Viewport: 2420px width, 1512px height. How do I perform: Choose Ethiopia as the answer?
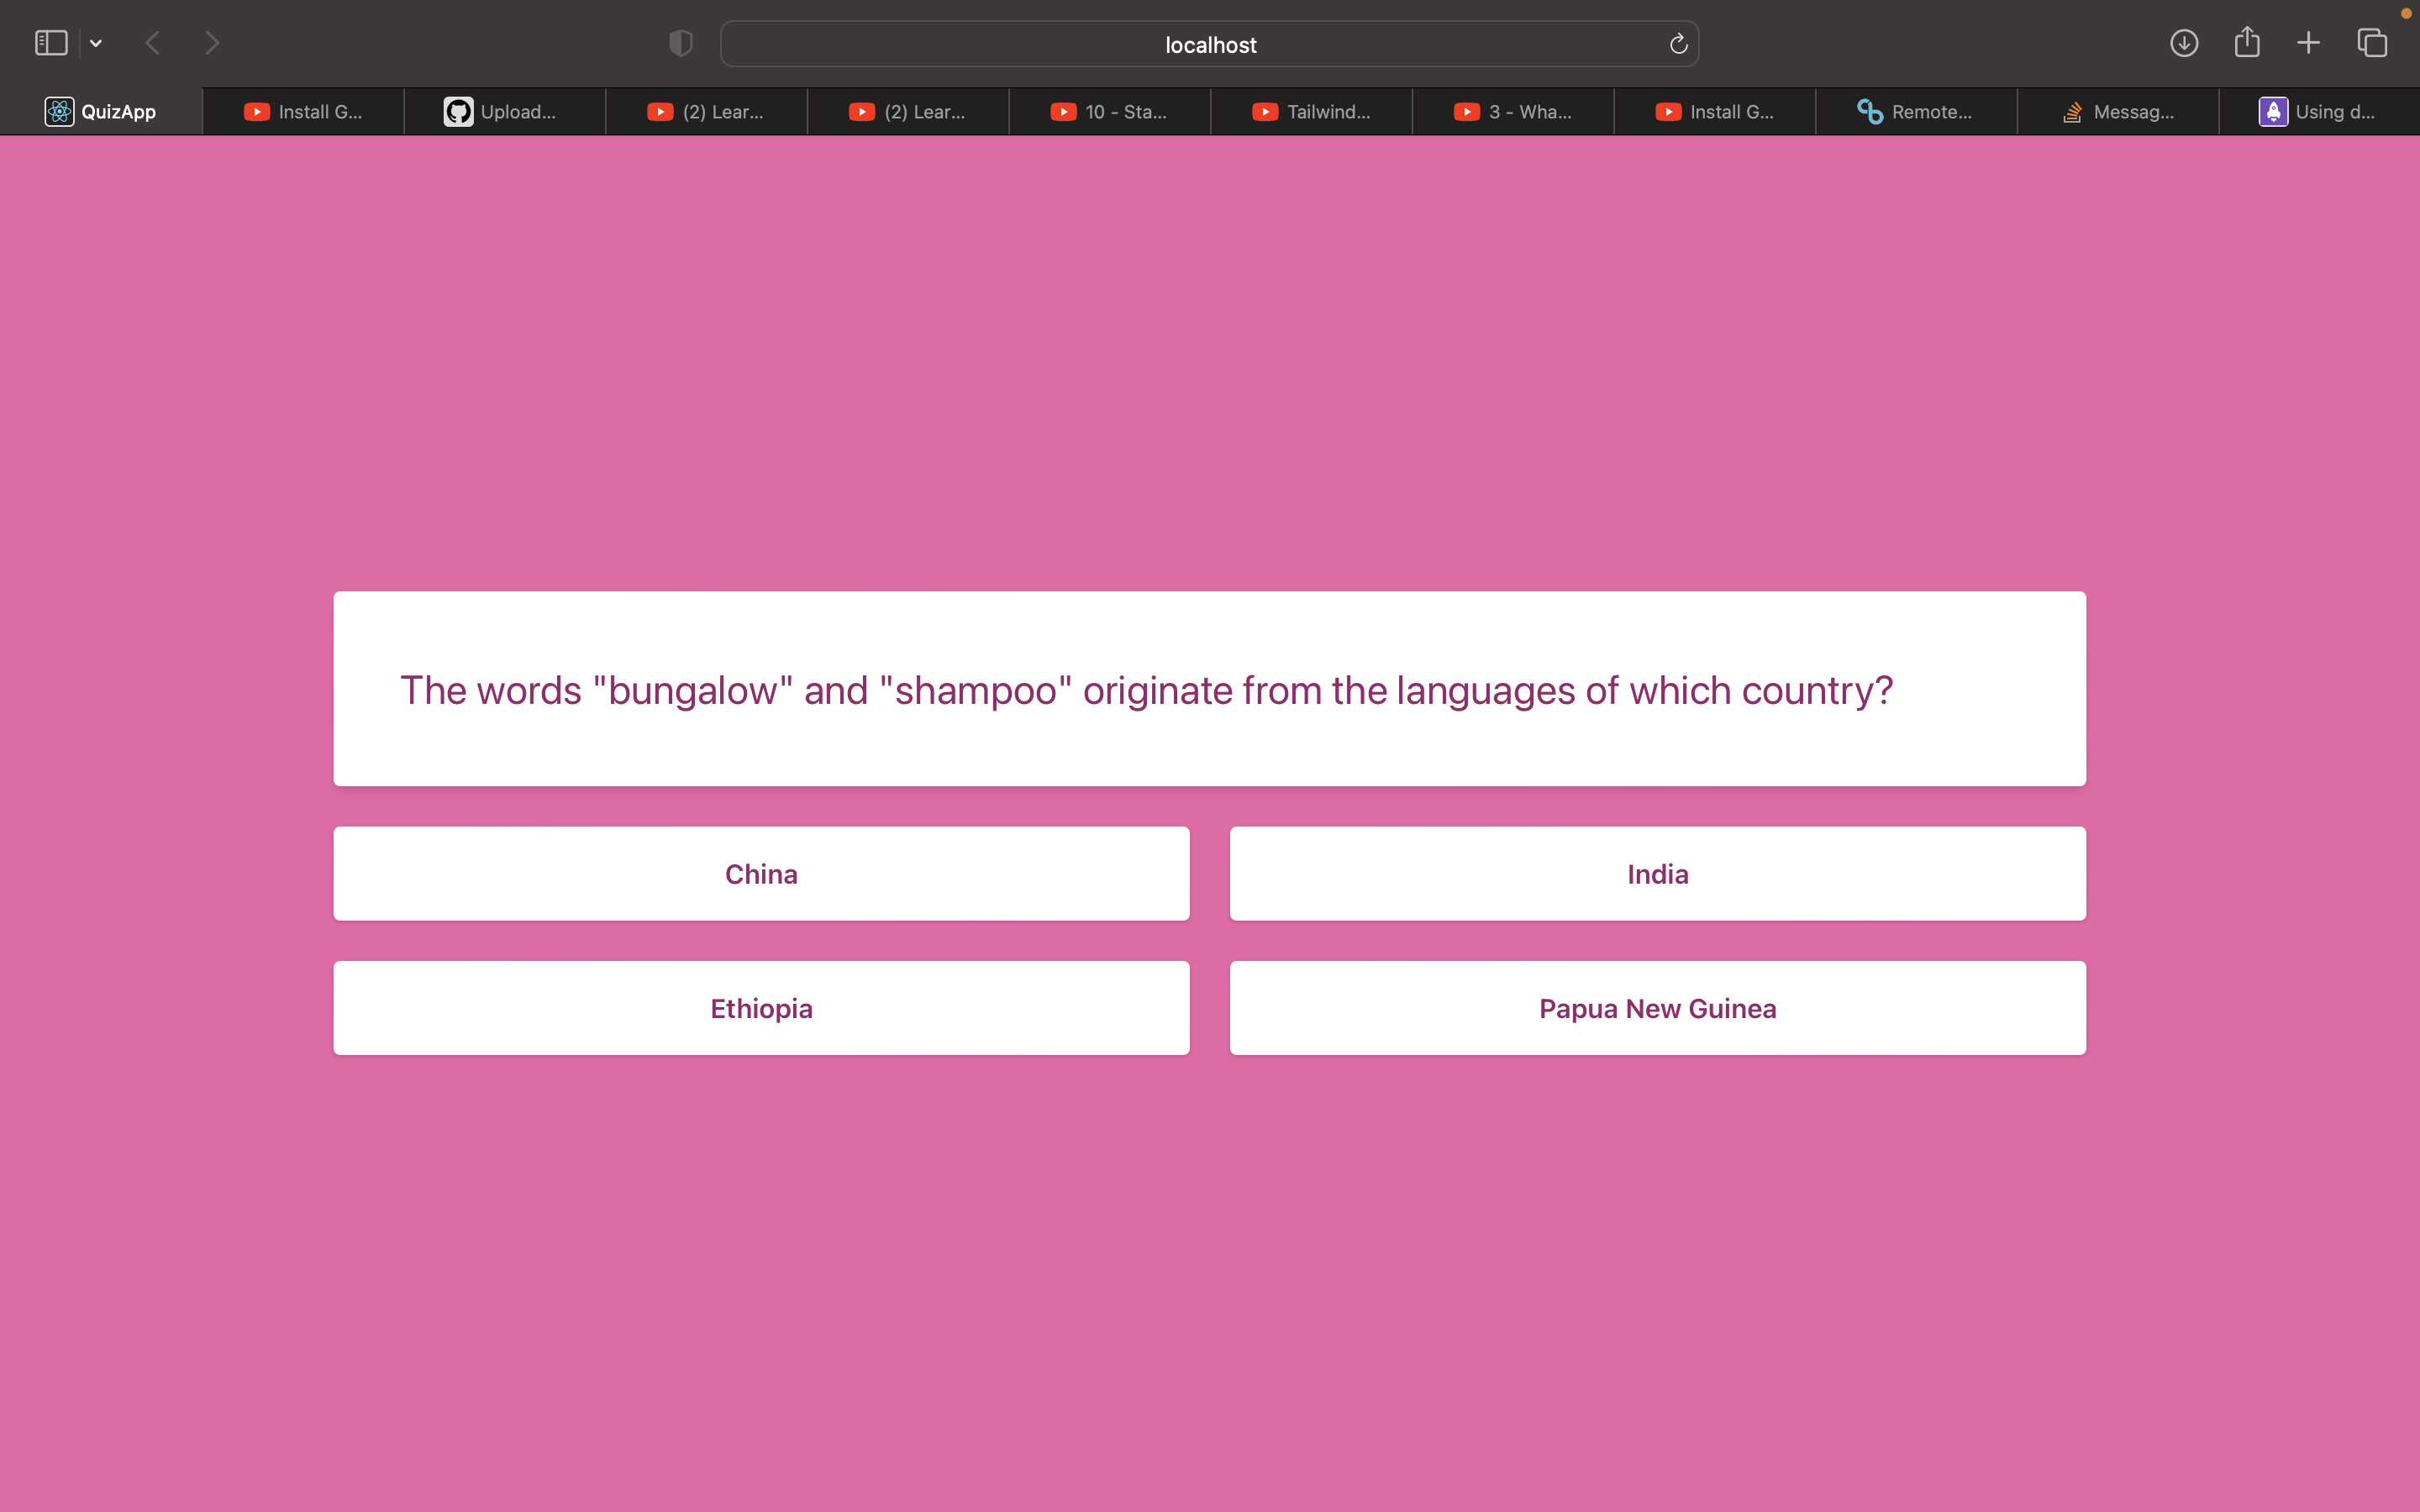click(x=760, y=1007)
